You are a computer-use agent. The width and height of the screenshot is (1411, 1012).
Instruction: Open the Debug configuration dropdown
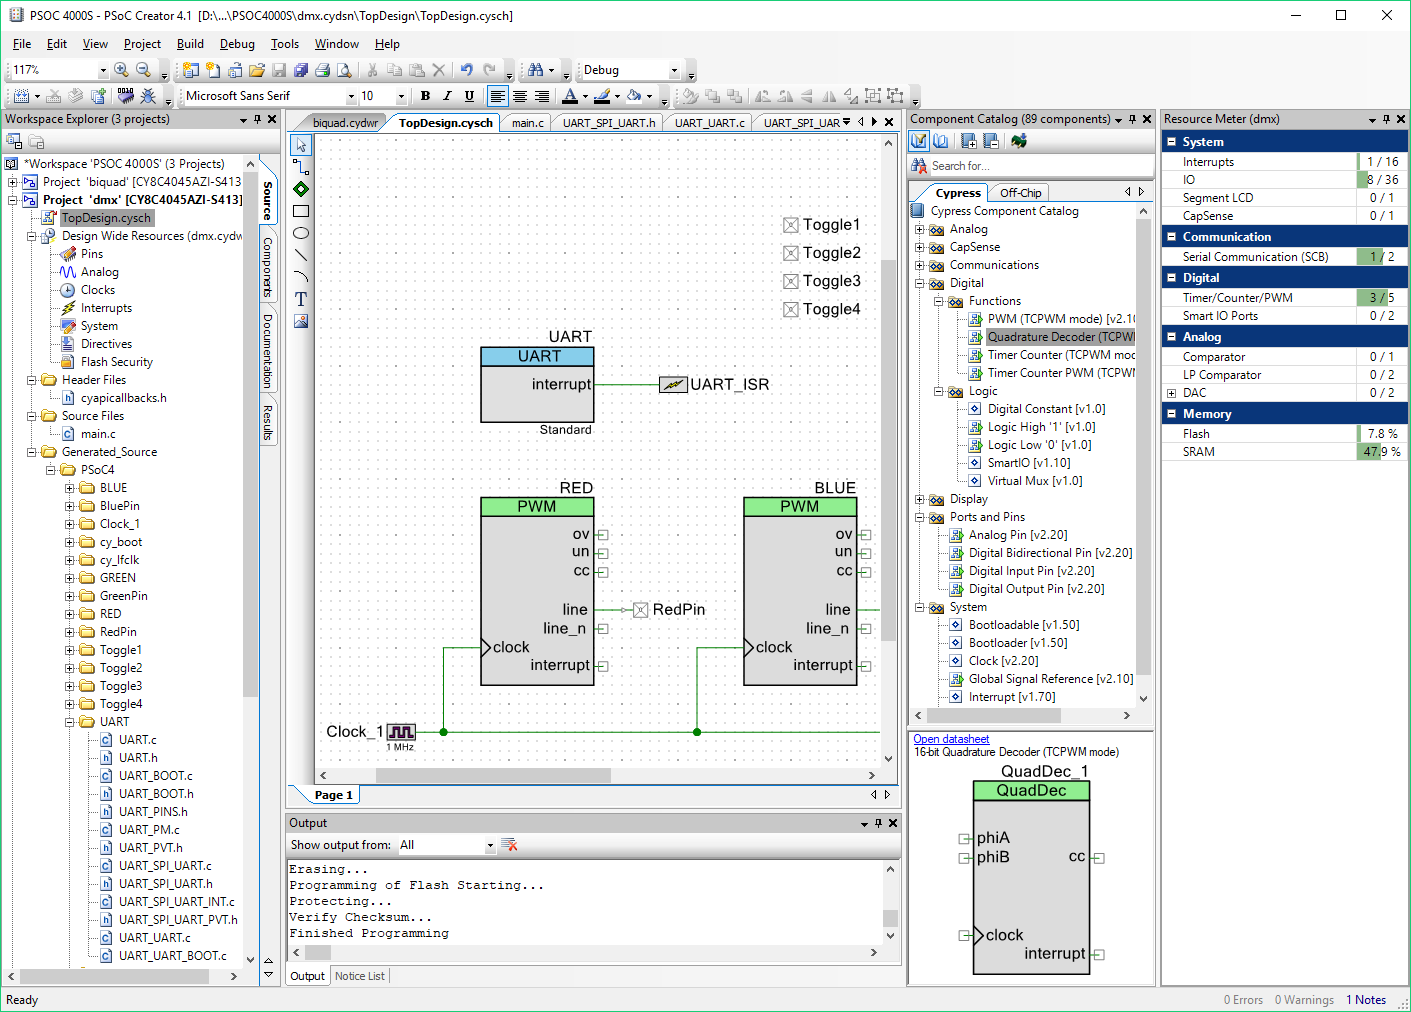tap(674, 70)
